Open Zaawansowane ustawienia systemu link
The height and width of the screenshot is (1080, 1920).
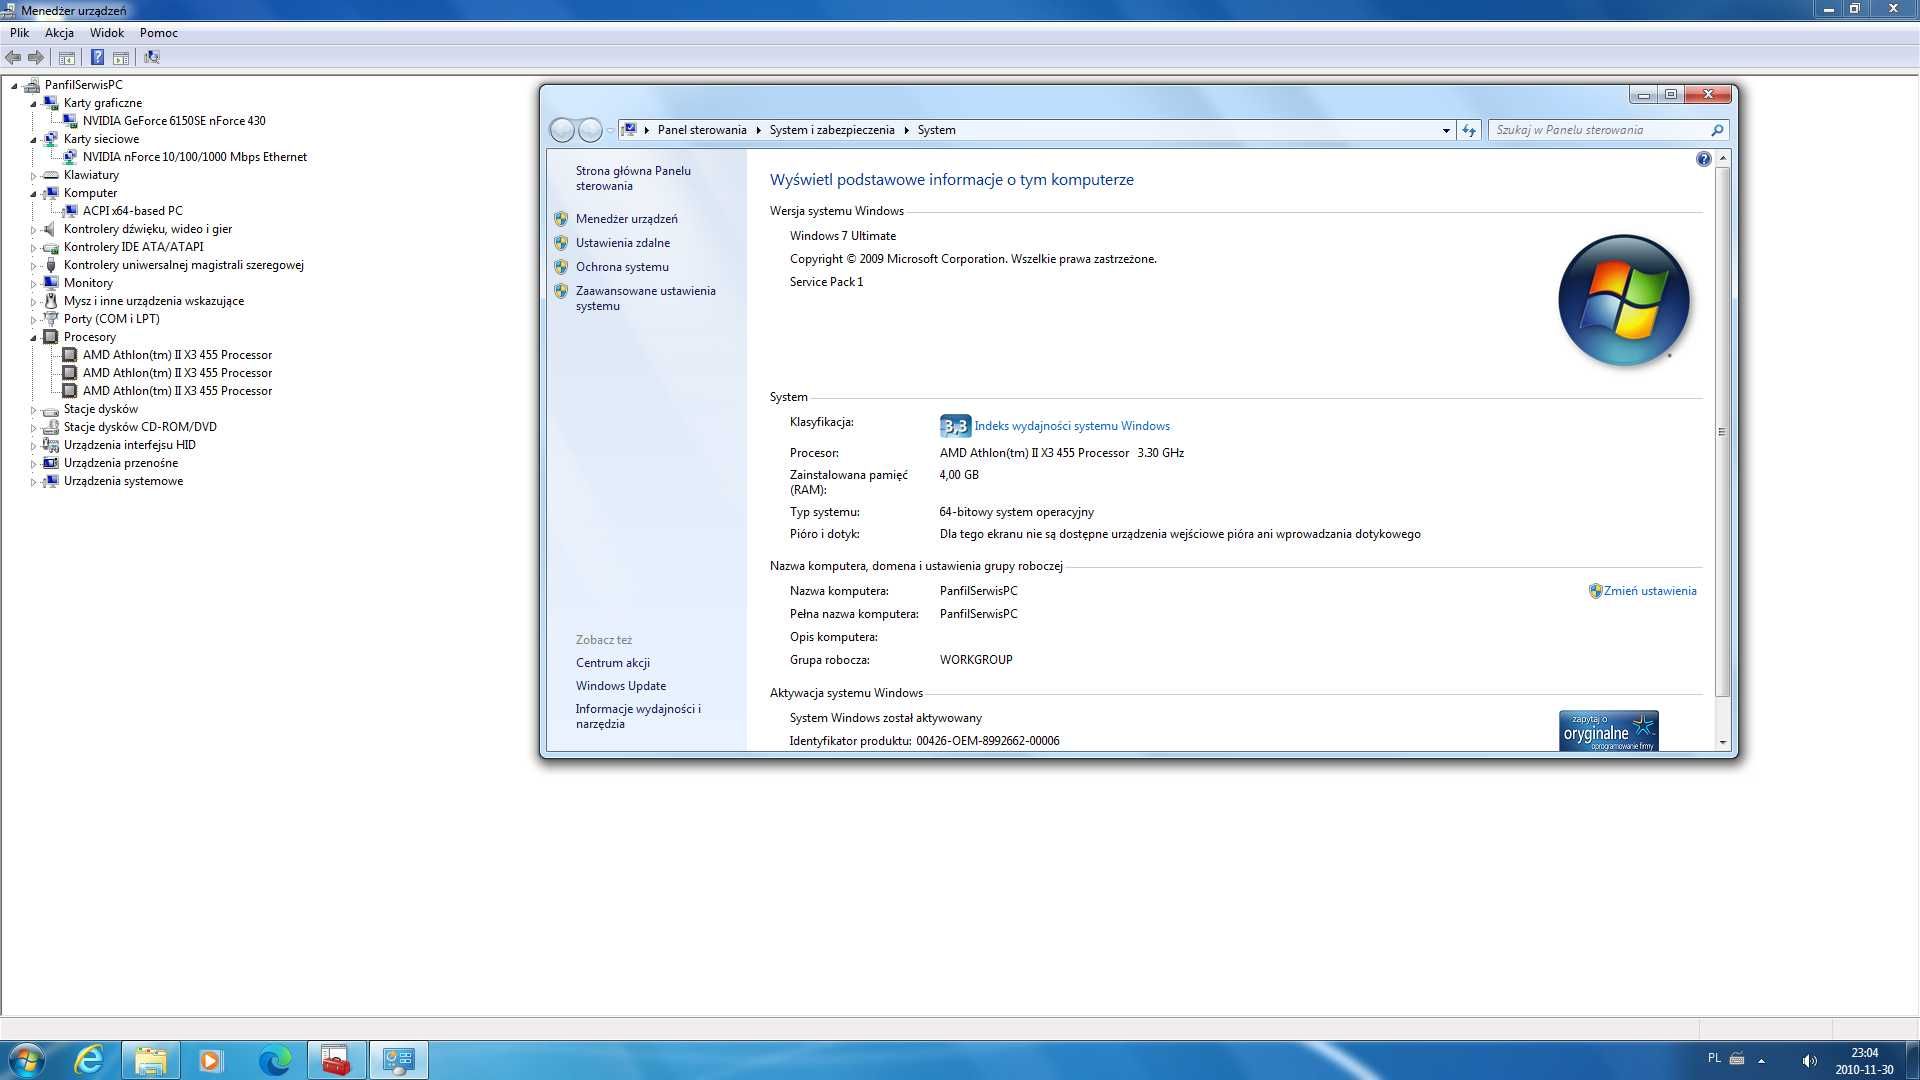(x=645, y=298)
